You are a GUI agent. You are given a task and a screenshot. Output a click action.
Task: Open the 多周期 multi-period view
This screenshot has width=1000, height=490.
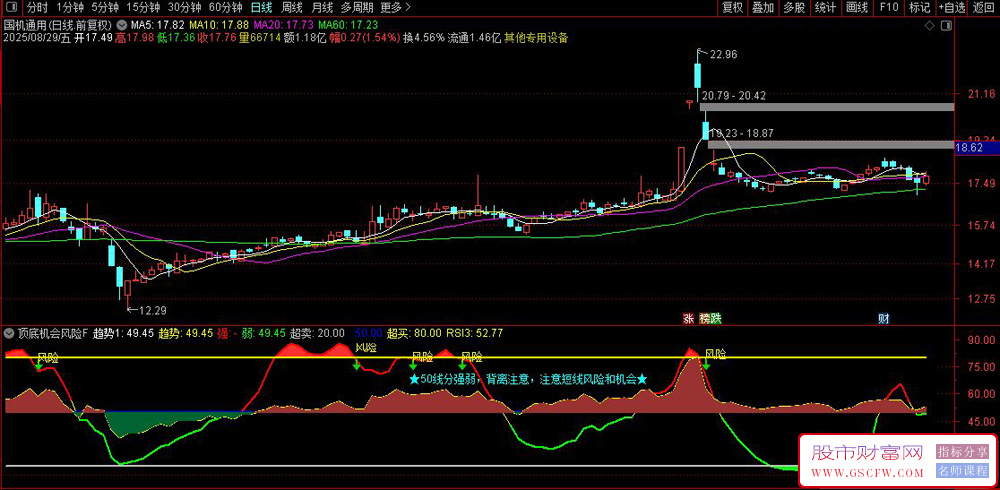(x=357, y=8)
